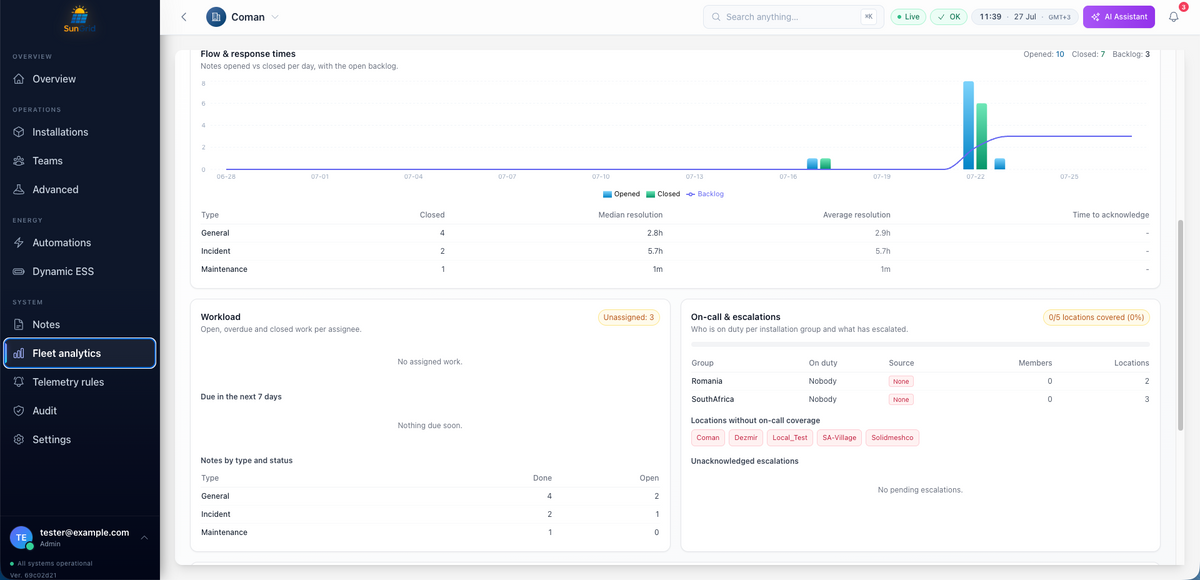Click the Dynamic ESS battery icon
1200x580 pixels.
coord(19,272)
